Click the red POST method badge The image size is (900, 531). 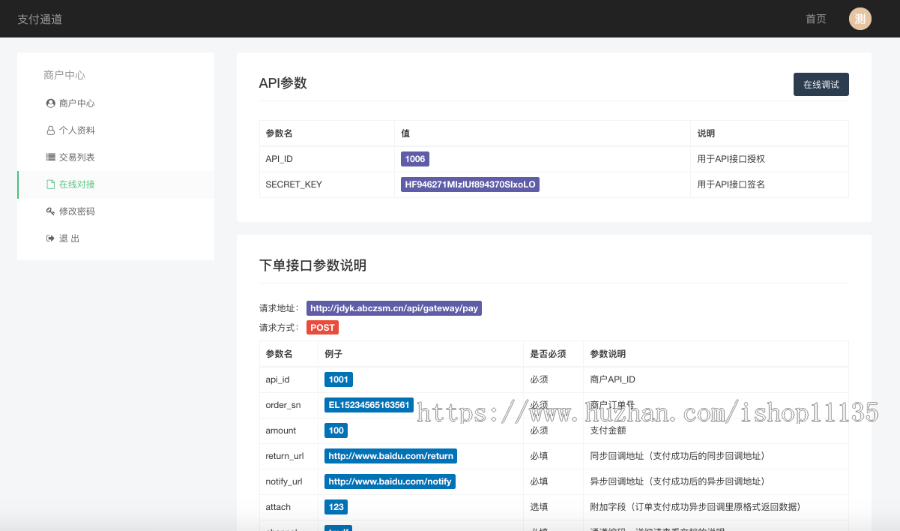pos(322,328)
